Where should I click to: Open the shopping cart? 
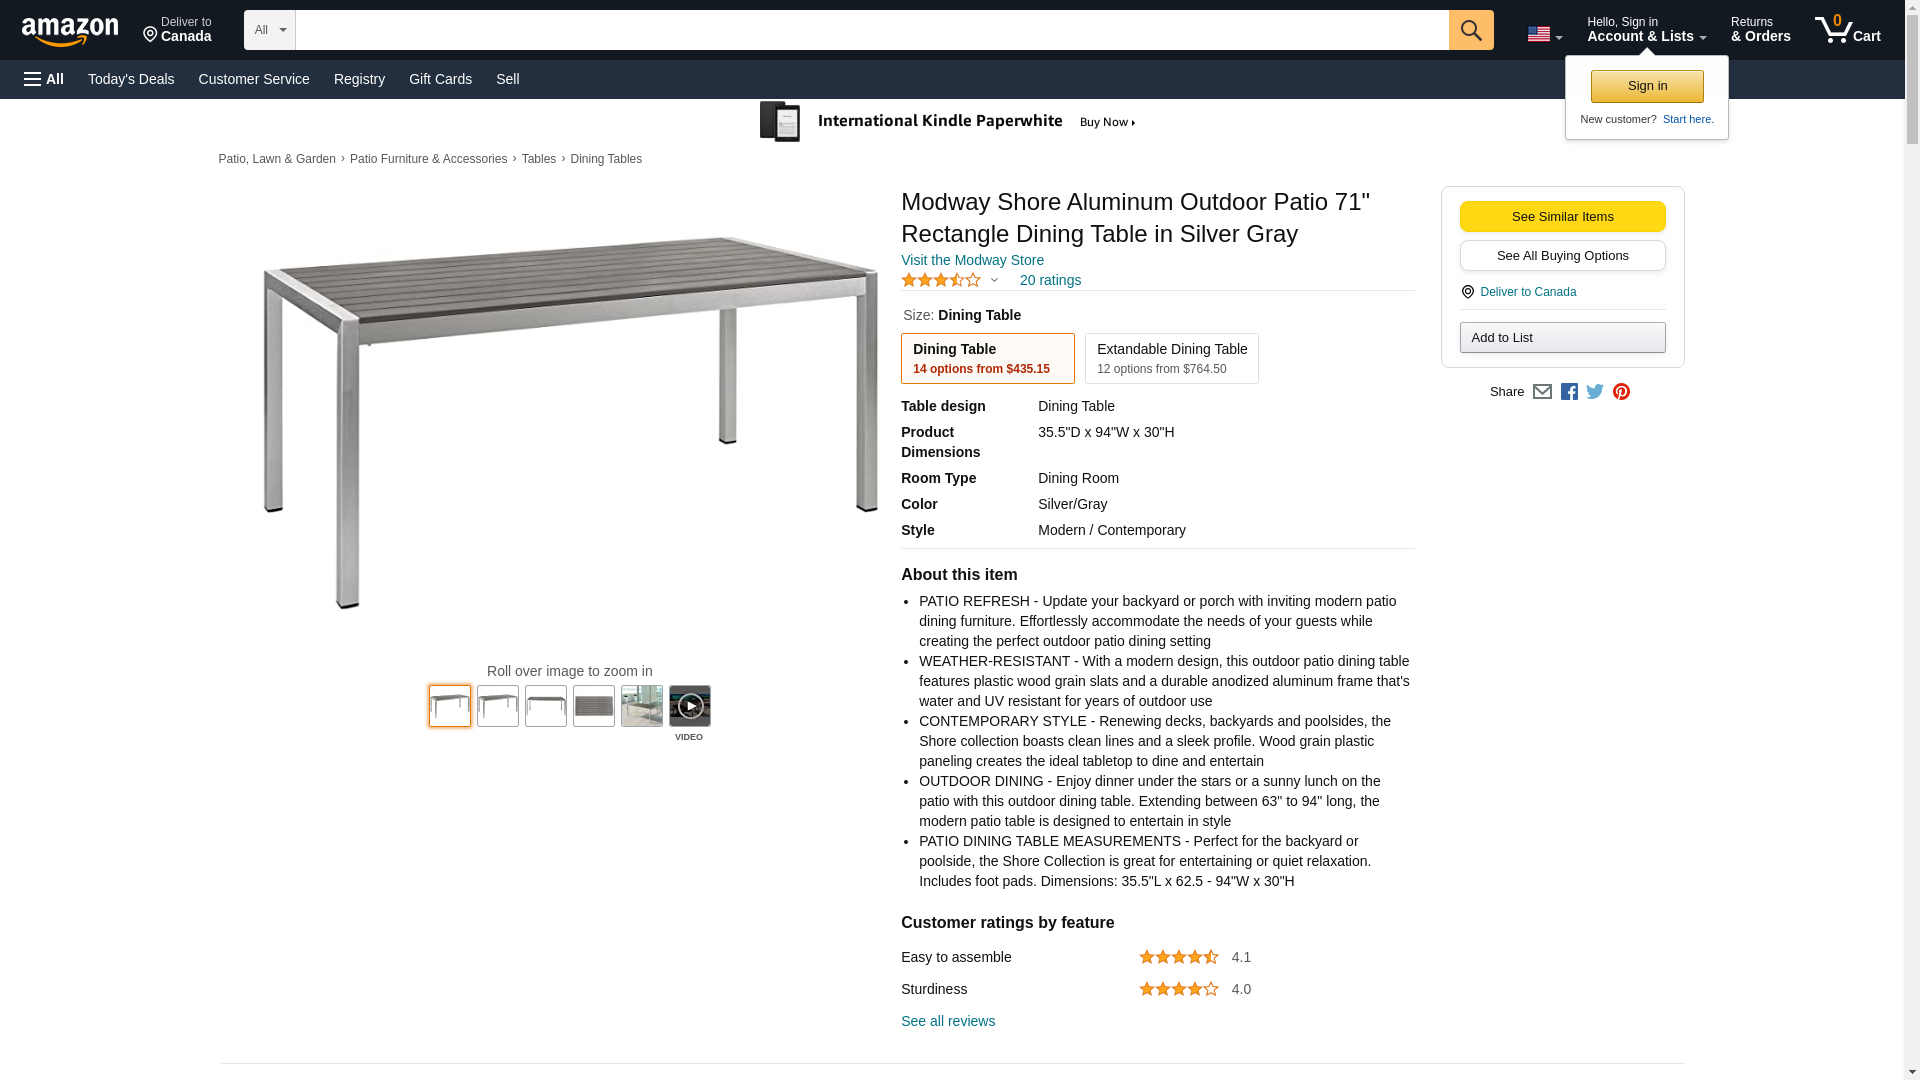(x=1847, y=30)
